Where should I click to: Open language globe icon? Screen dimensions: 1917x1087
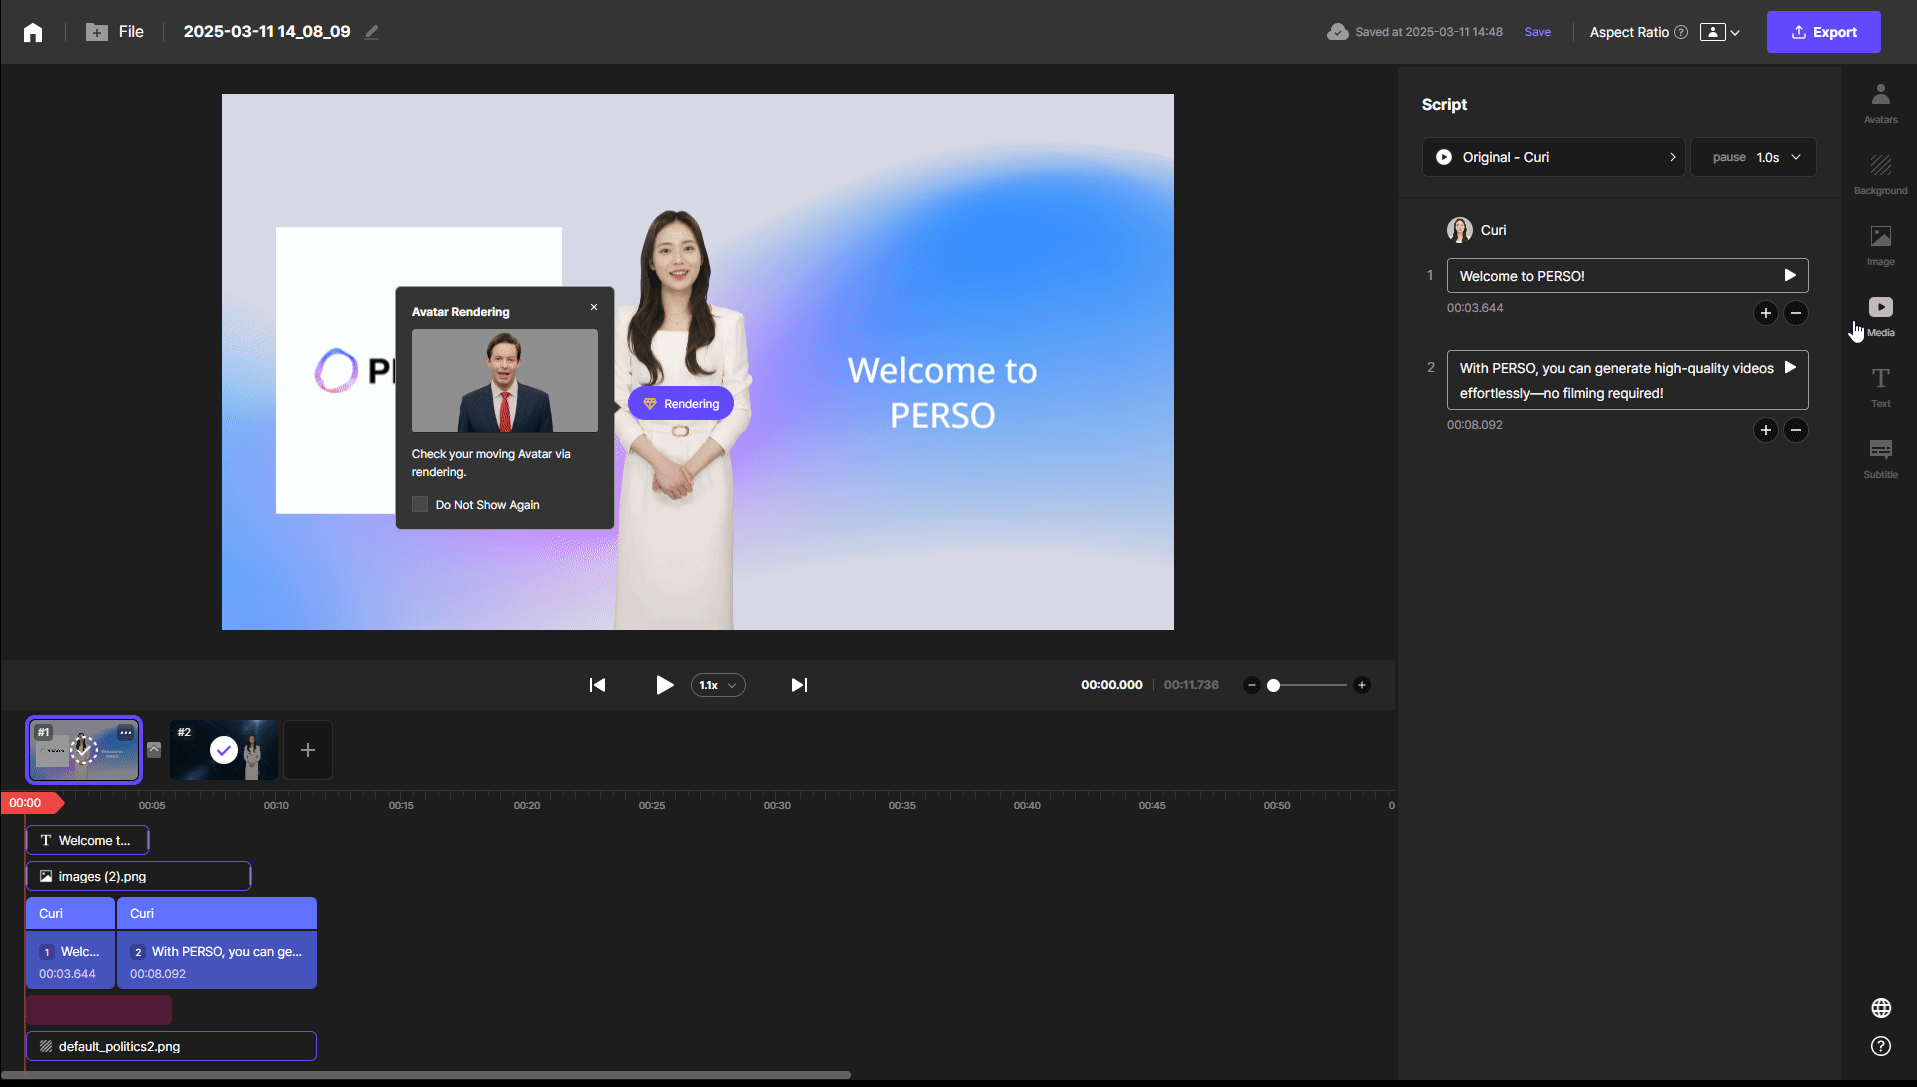click(1880, 1008)
